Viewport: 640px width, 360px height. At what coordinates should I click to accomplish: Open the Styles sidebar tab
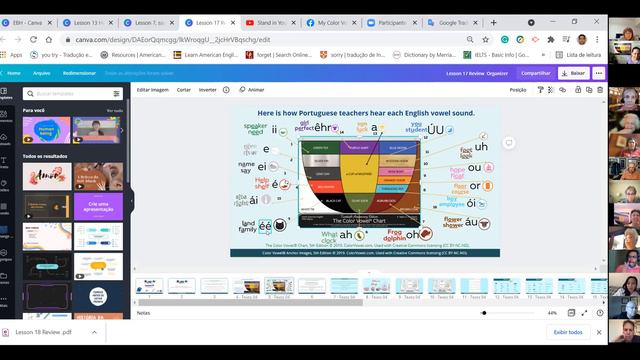[5, 186]
